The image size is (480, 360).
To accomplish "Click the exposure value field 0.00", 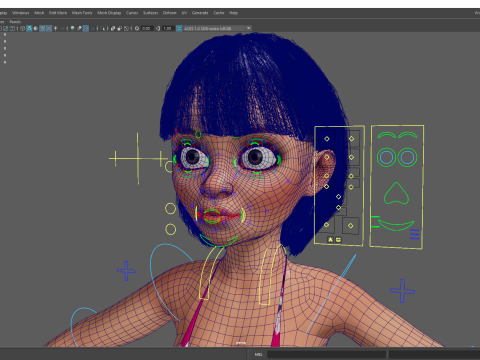I will tap(147, 29).
